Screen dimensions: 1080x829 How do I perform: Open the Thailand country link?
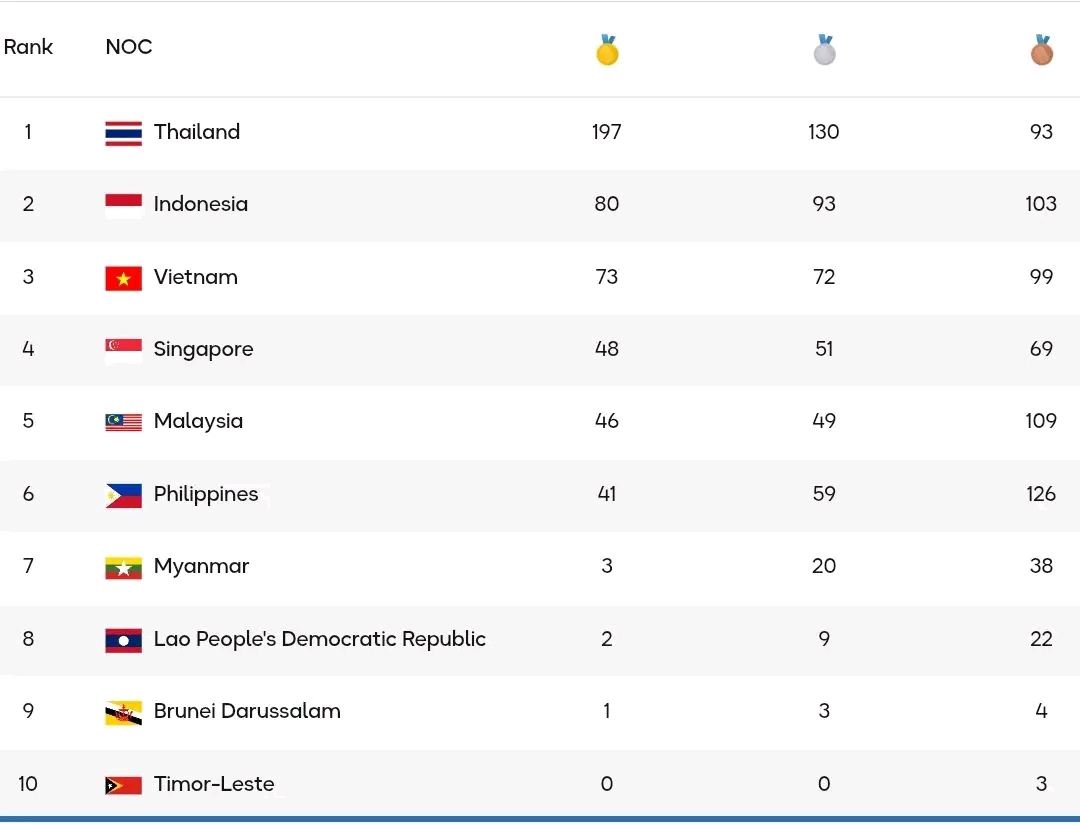point(197,132)
